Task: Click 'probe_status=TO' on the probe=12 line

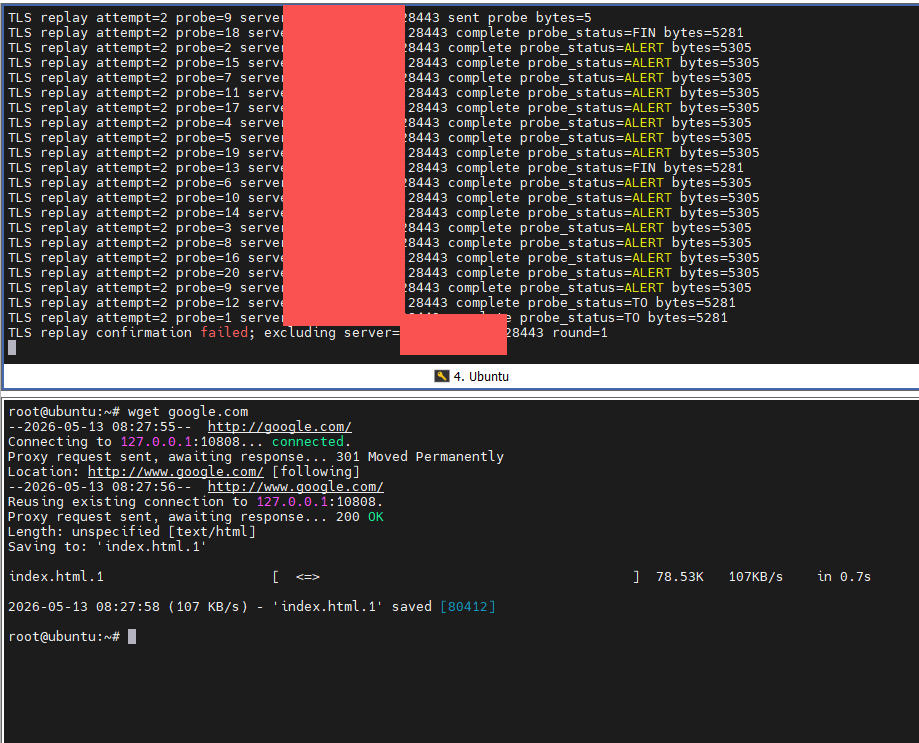Action: click(x=587, y=302)
